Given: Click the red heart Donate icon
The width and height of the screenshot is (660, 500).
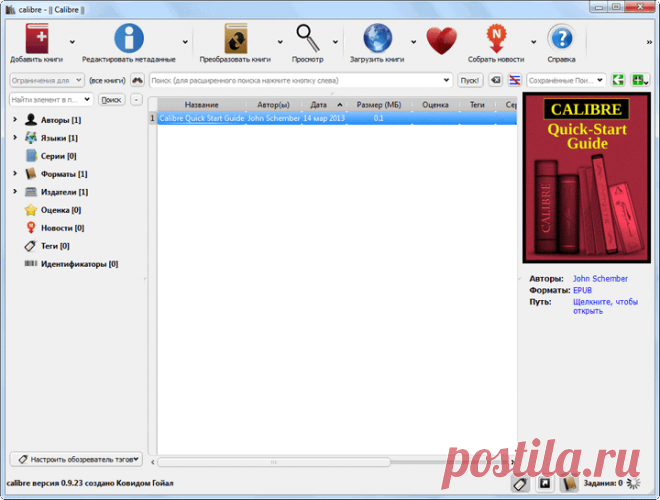Looking at the screenshot, I should [441, 40].
